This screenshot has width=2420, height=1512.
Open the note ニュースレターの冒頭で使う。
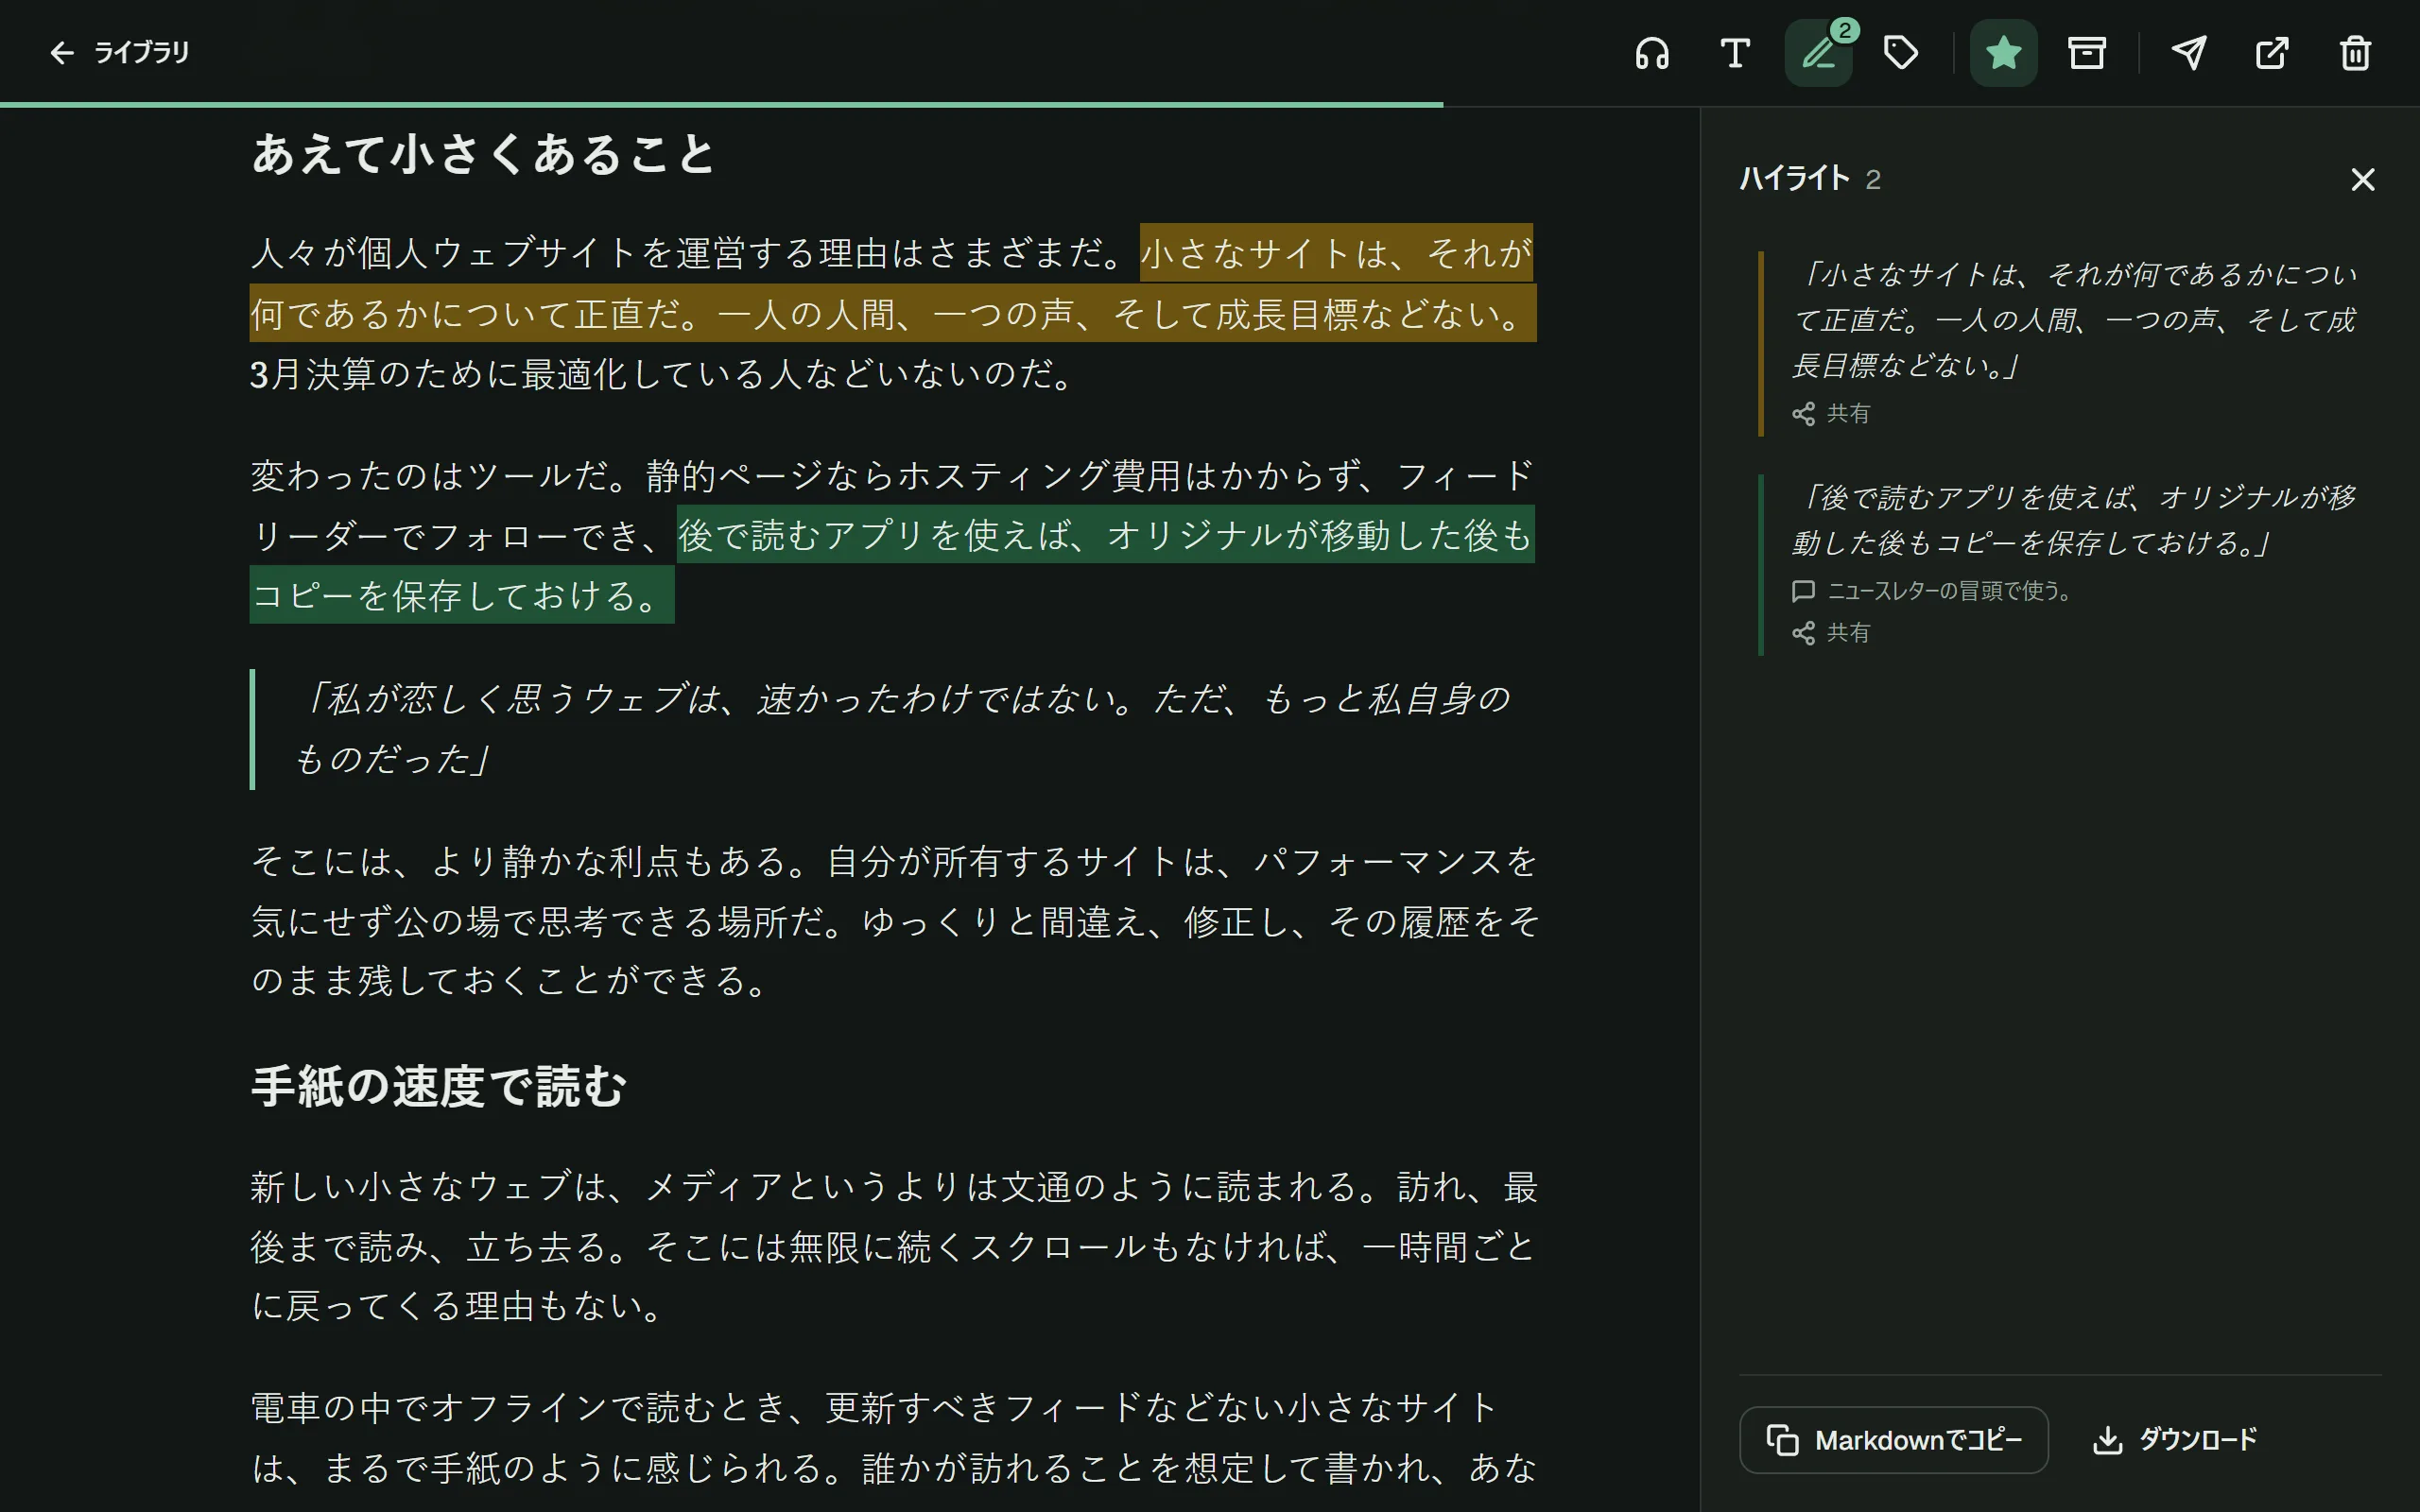coord(1932,591)
